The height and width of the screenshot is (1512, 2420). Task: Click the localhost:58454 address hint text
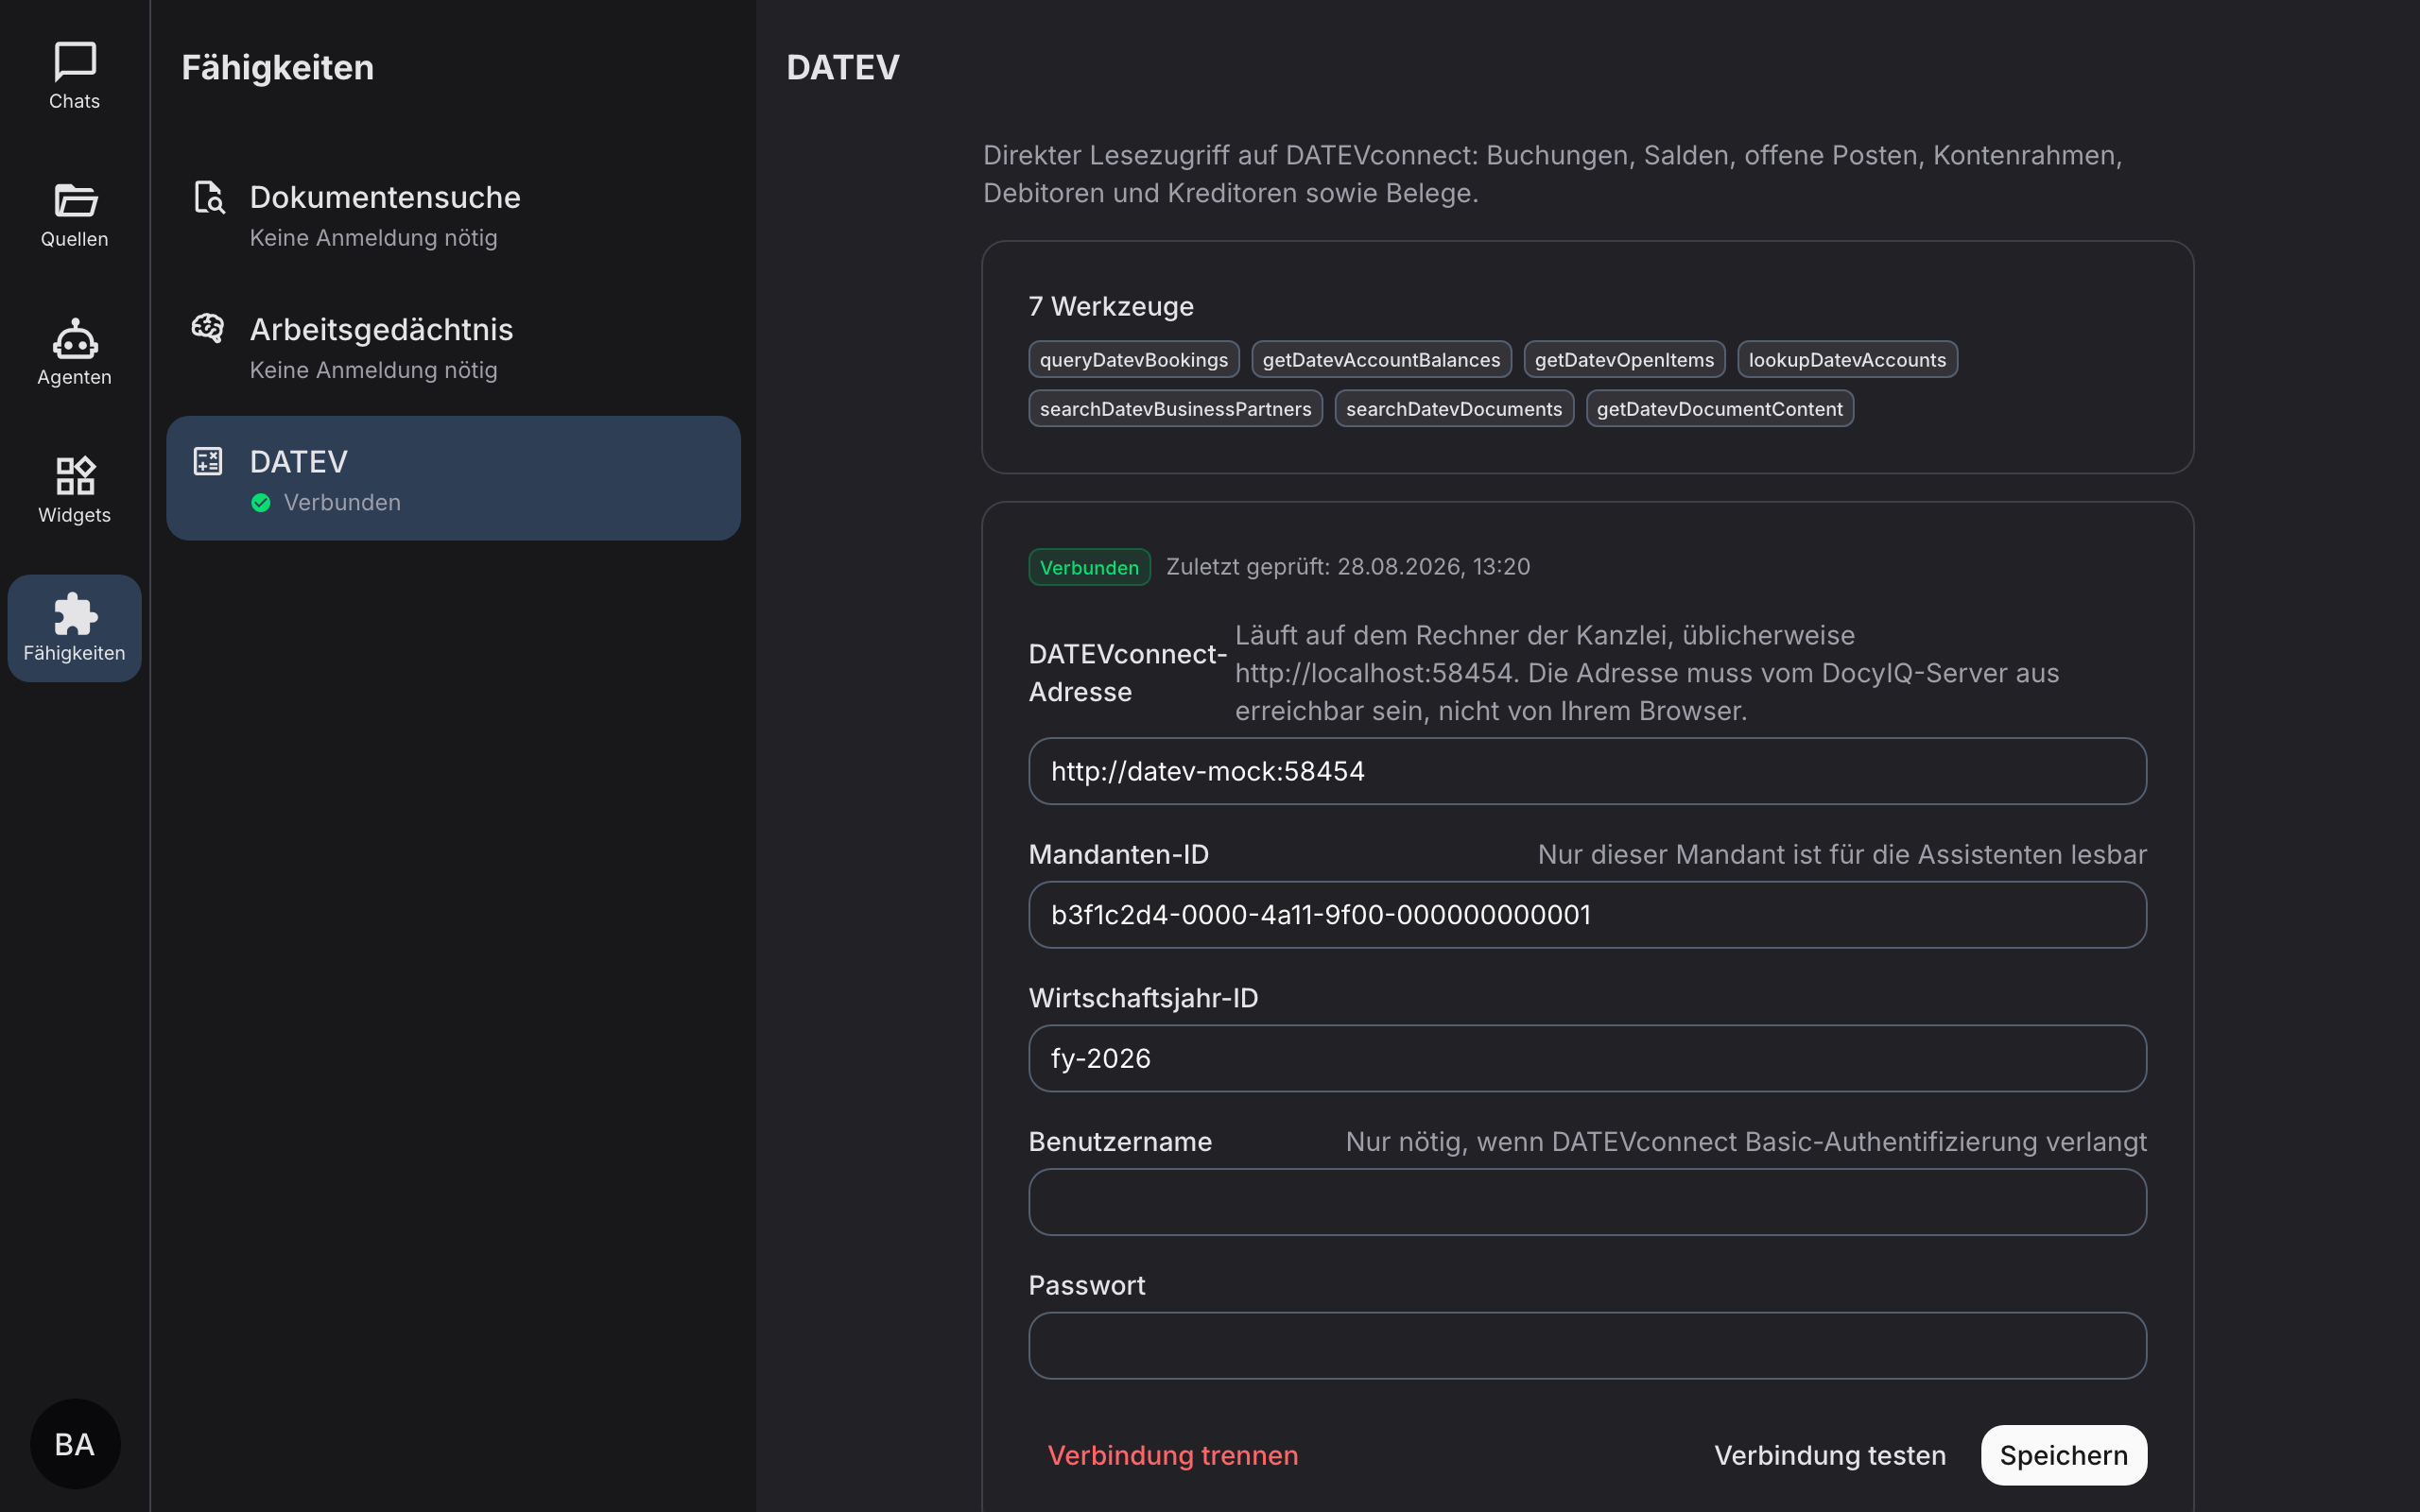(1647, 673)
